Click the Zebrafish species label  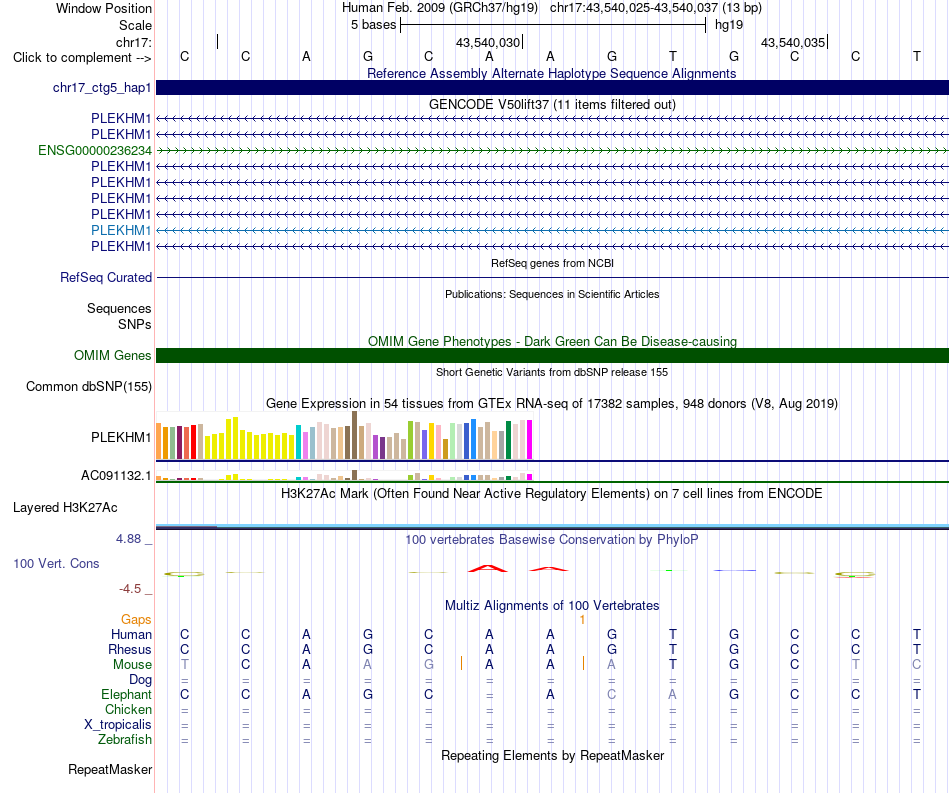125,740
